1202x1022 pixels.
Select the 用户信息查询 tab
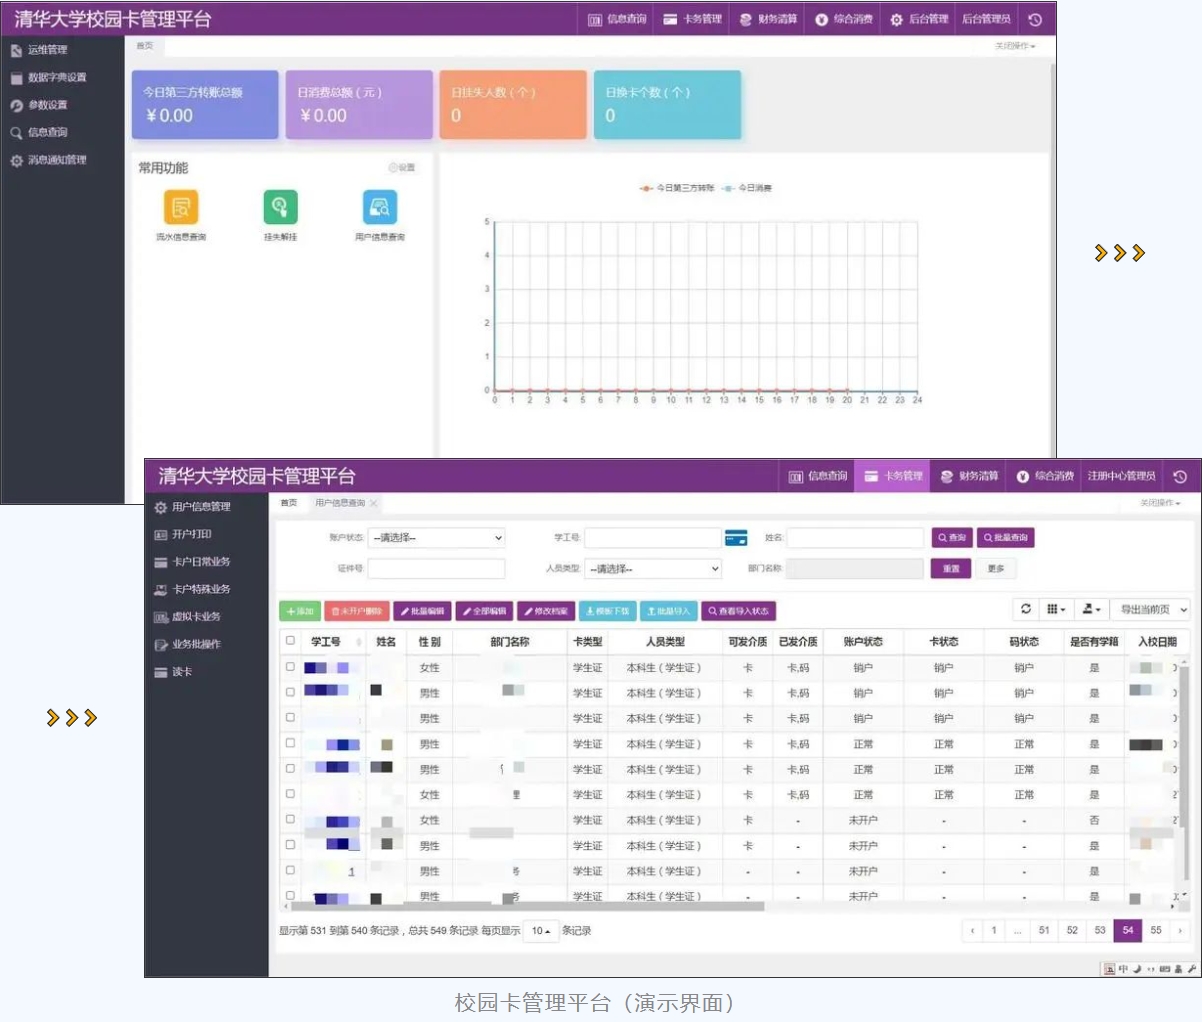[x=340, y=503]
